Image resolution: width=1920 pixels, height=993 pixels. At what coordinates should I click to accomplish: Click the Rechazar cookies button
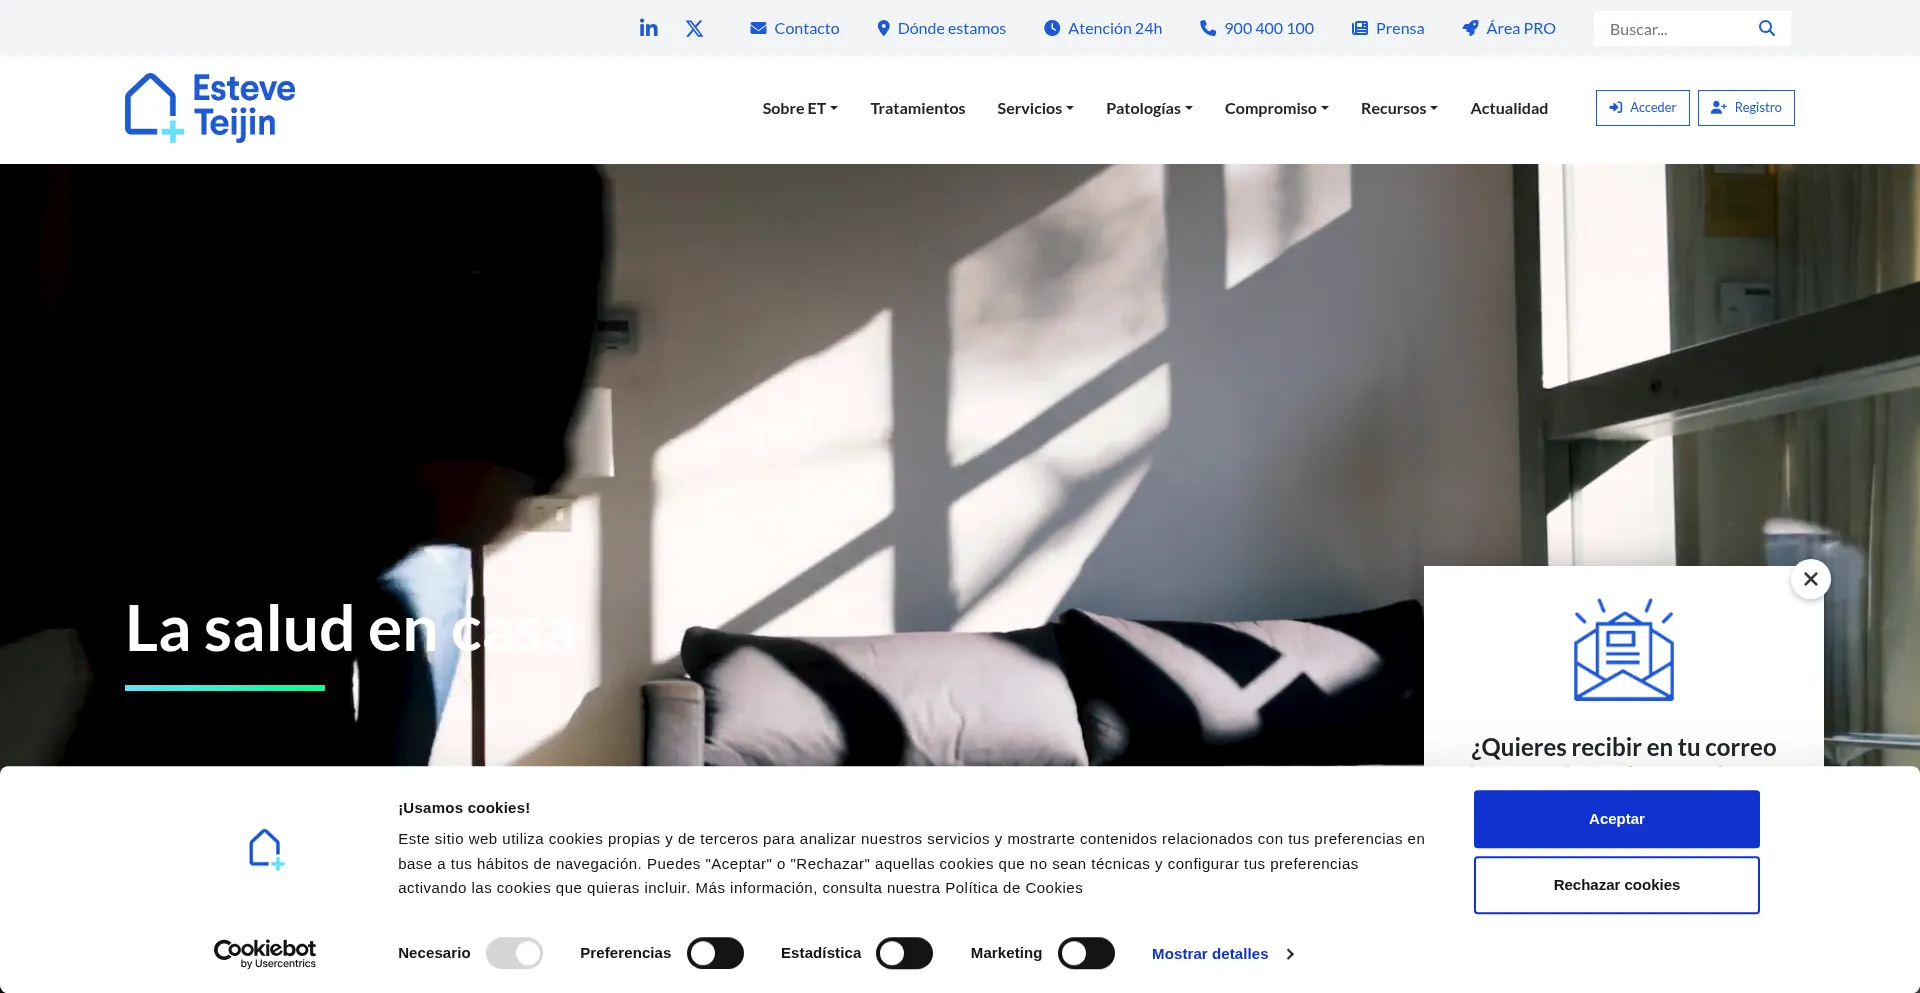point(1616,885)
